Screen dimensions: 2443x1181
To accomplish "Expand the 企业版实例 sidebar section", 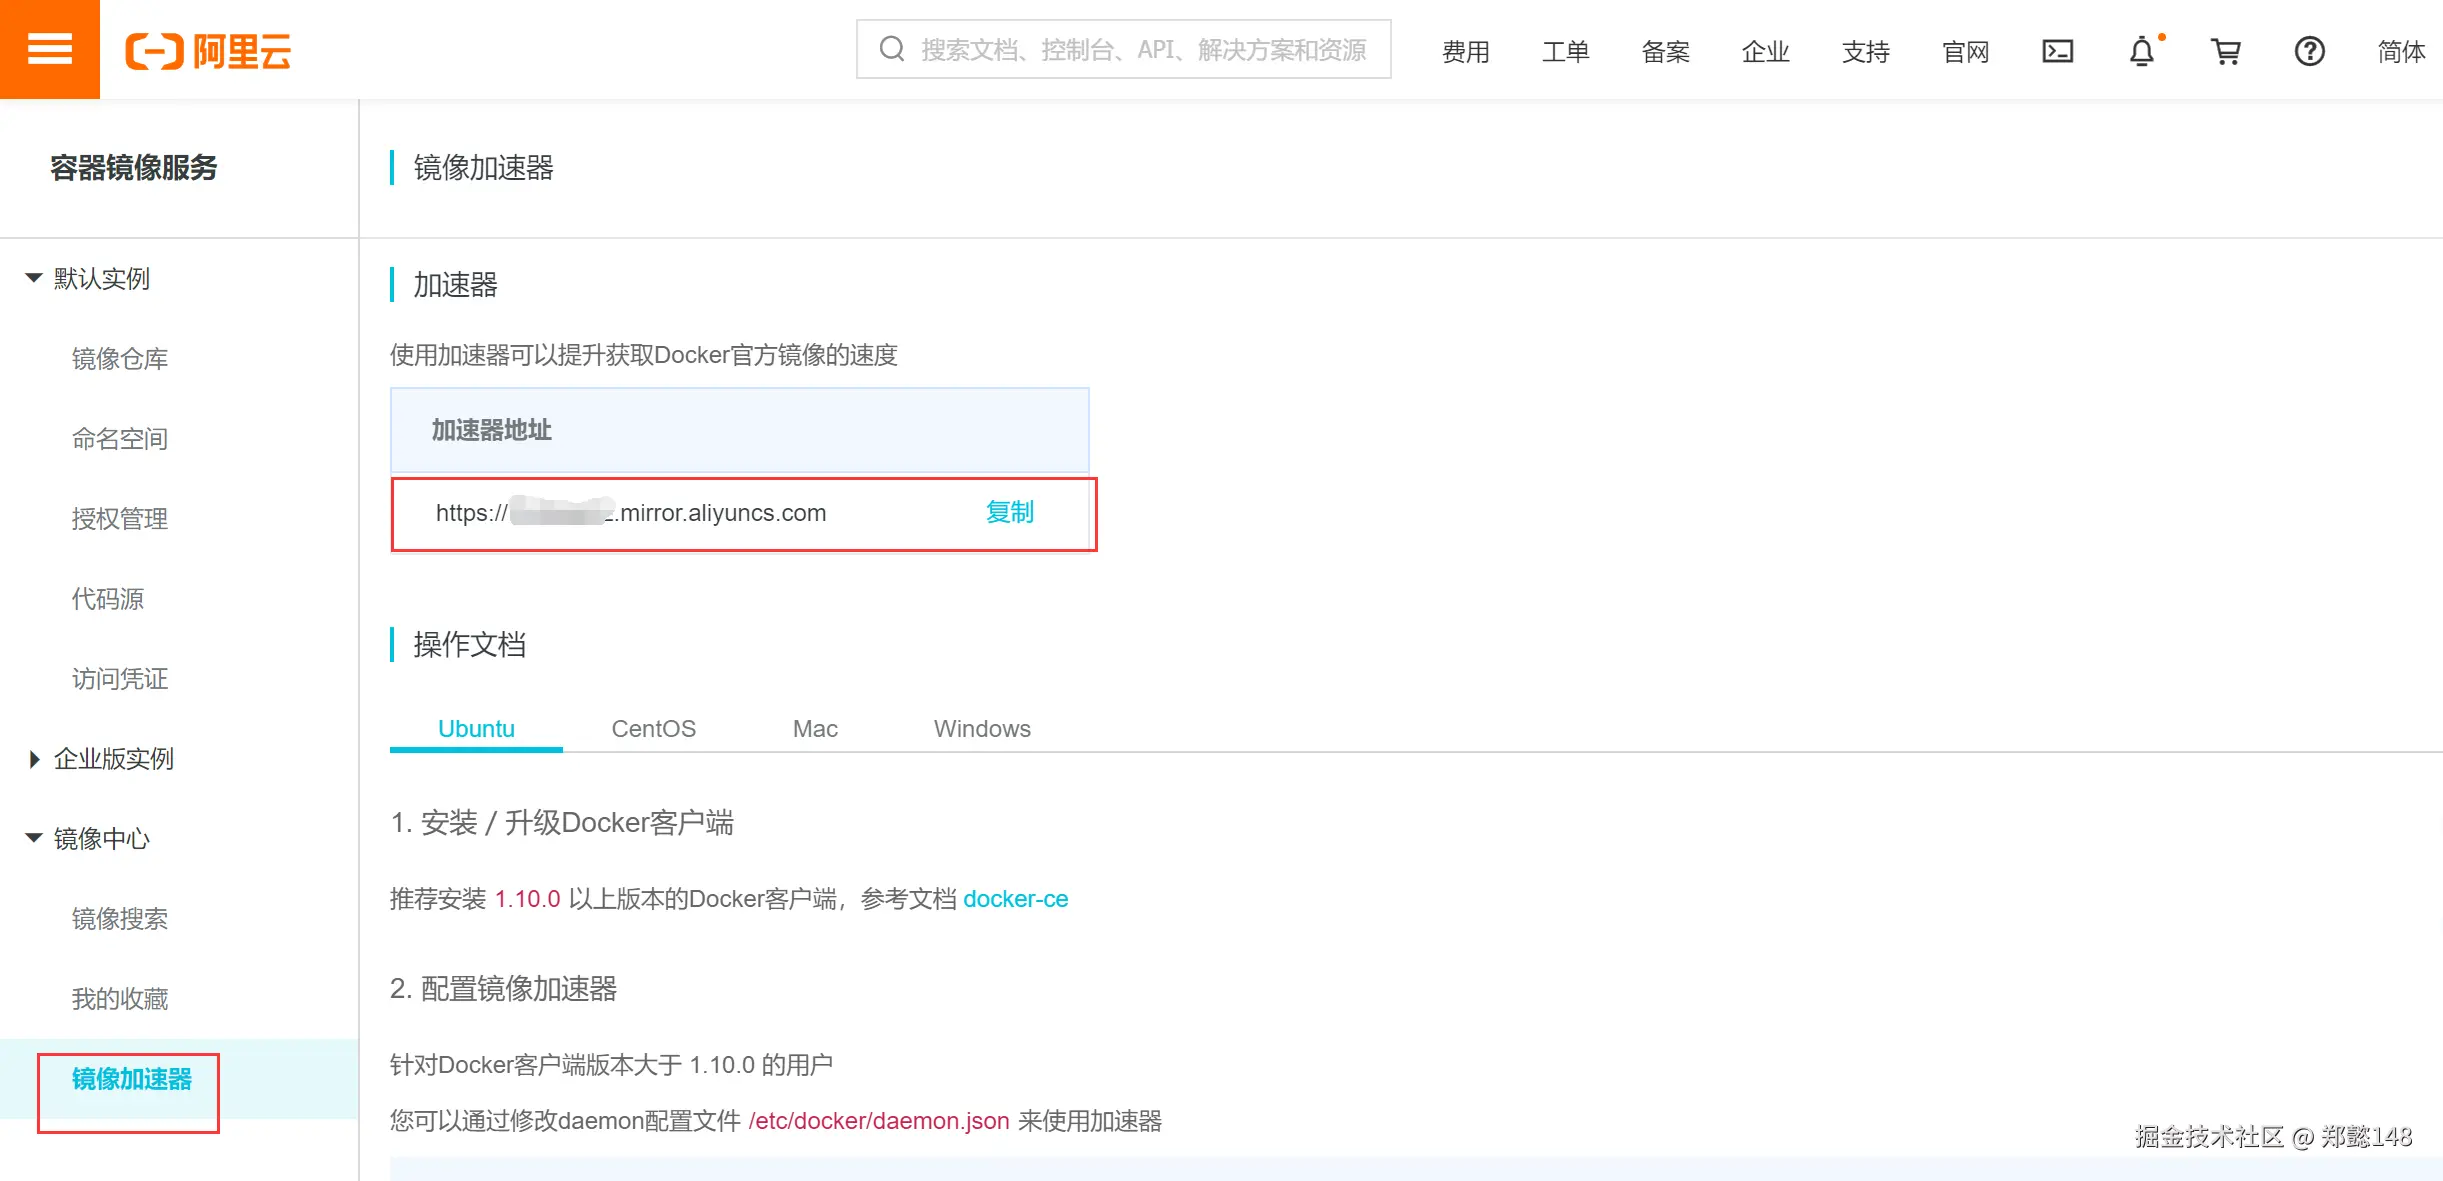I will pos(100,759).
